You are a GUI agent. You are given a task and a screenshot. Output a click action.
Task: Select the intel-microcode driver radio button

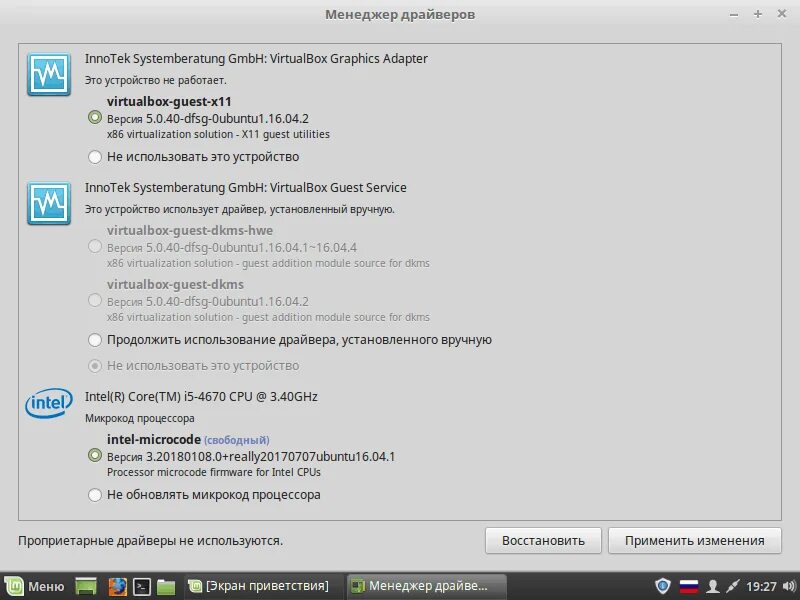(x=95, y=455)
